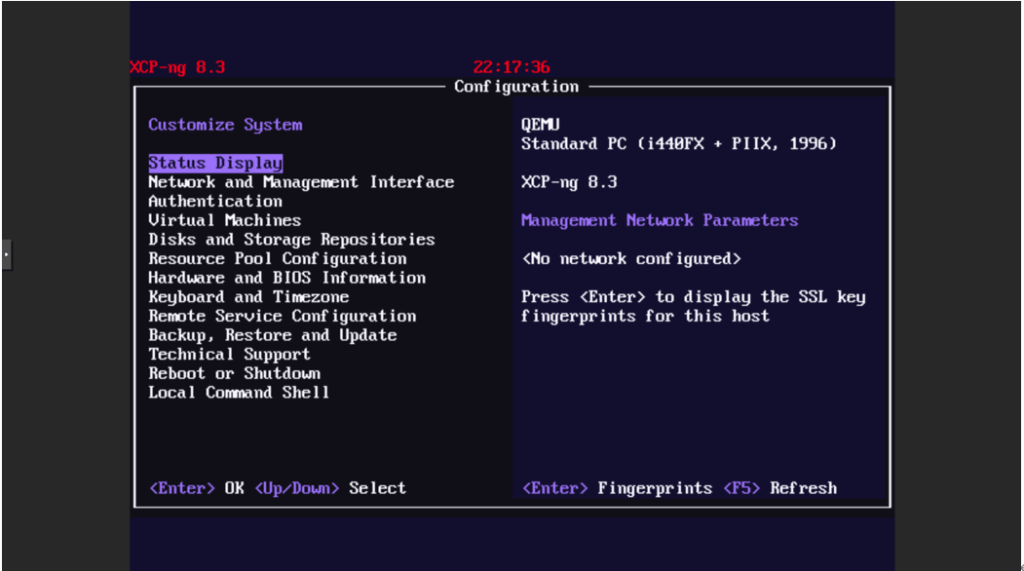This screenshot has width=1024, height=571.
Task: Open Network and Management Interface
Action: click(301, 182)
